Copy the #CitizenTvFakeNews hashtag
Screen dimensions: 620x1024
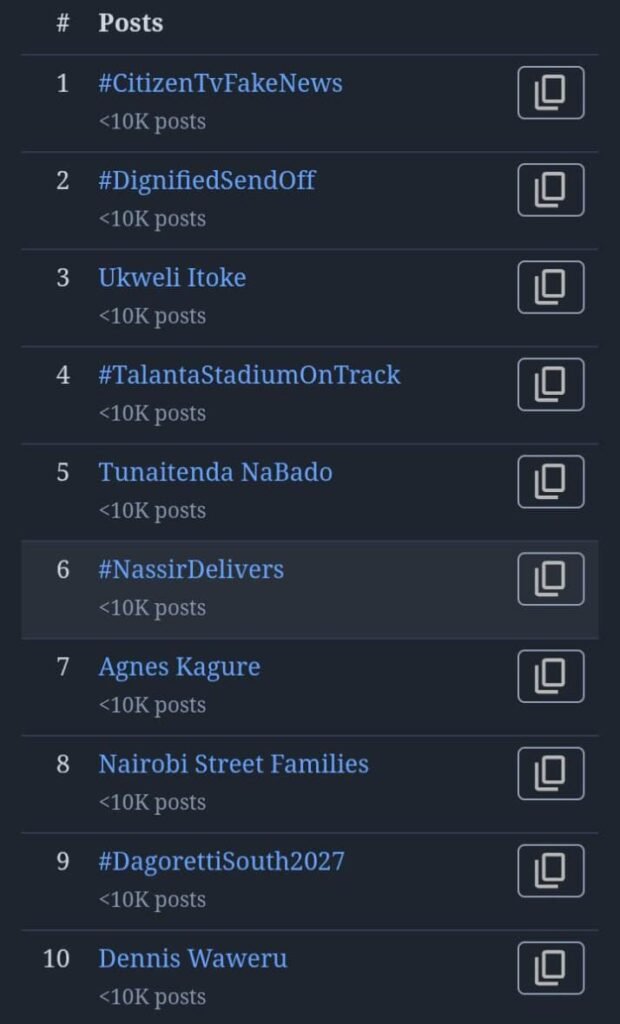coord(550,93)
